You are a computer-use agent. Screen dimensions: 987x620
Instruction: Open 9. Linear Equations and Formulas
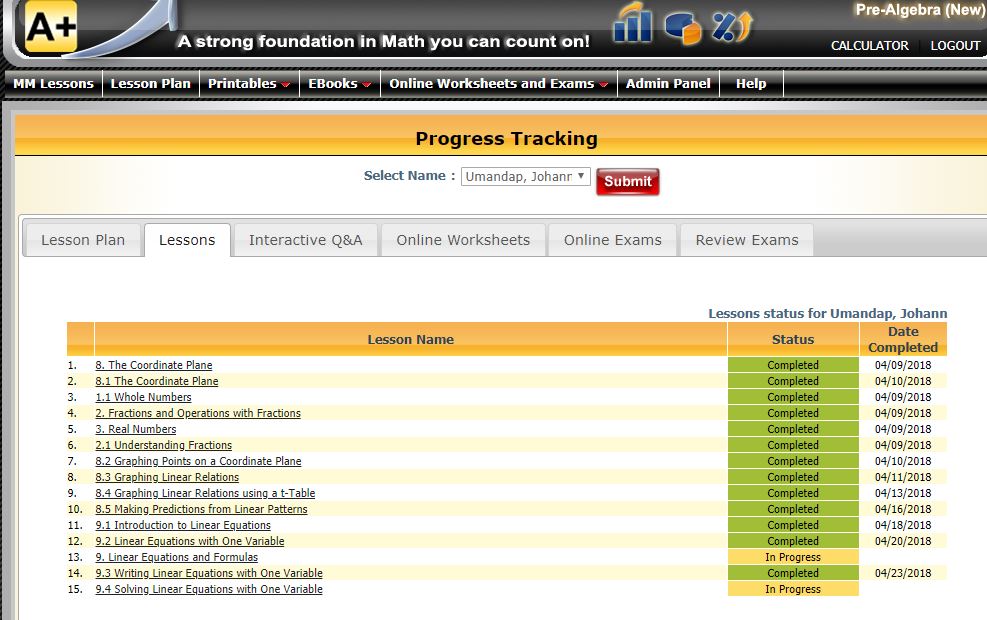177,557
